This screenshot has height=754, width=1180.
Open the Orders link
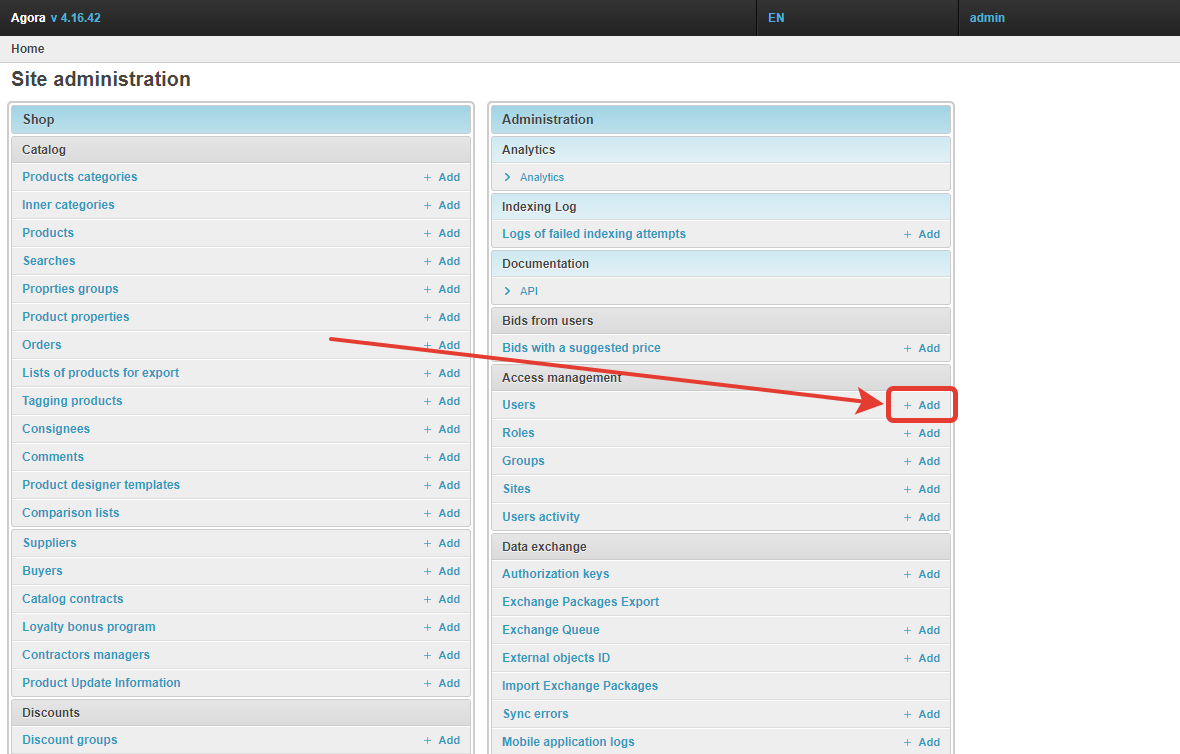[42, 345]
